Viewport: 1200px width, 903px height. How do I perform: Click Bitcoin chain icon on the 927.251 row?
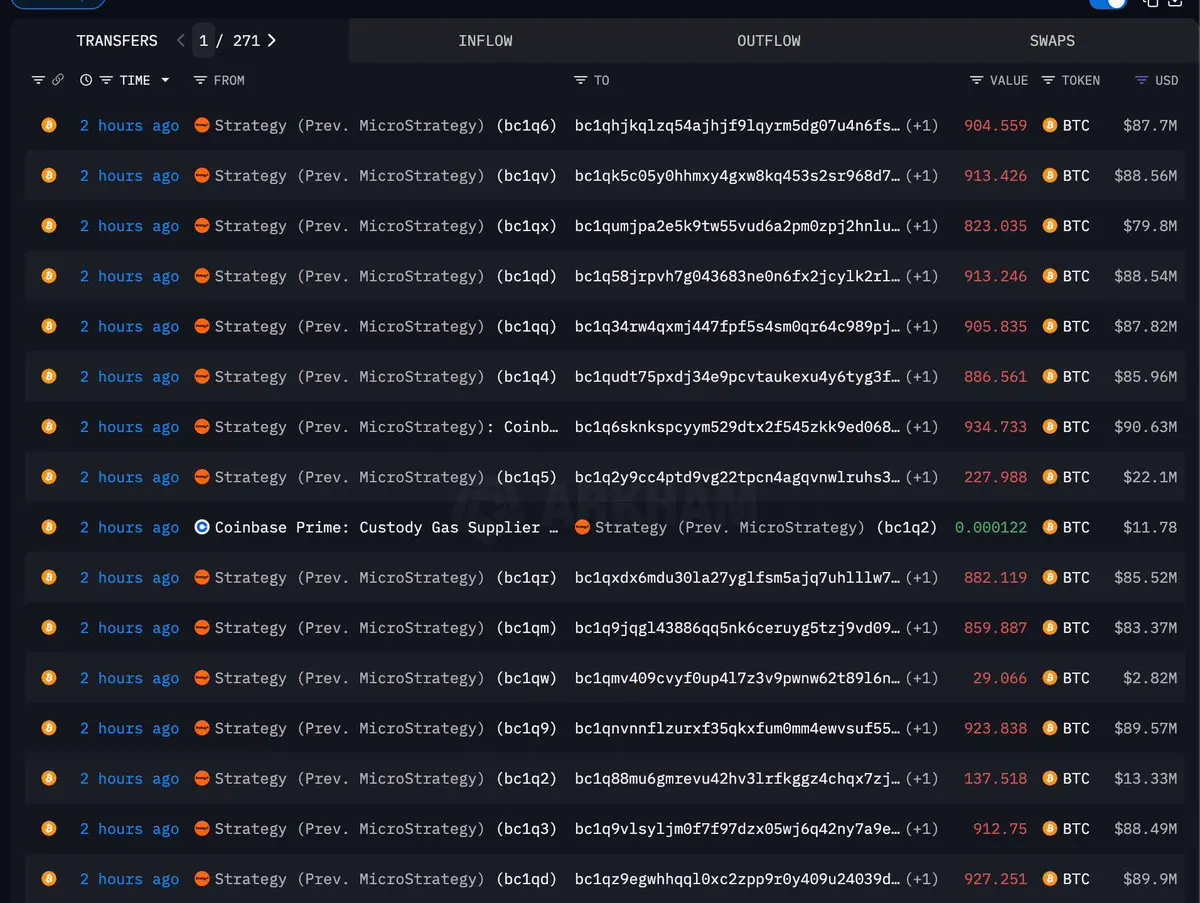[48, 878]
